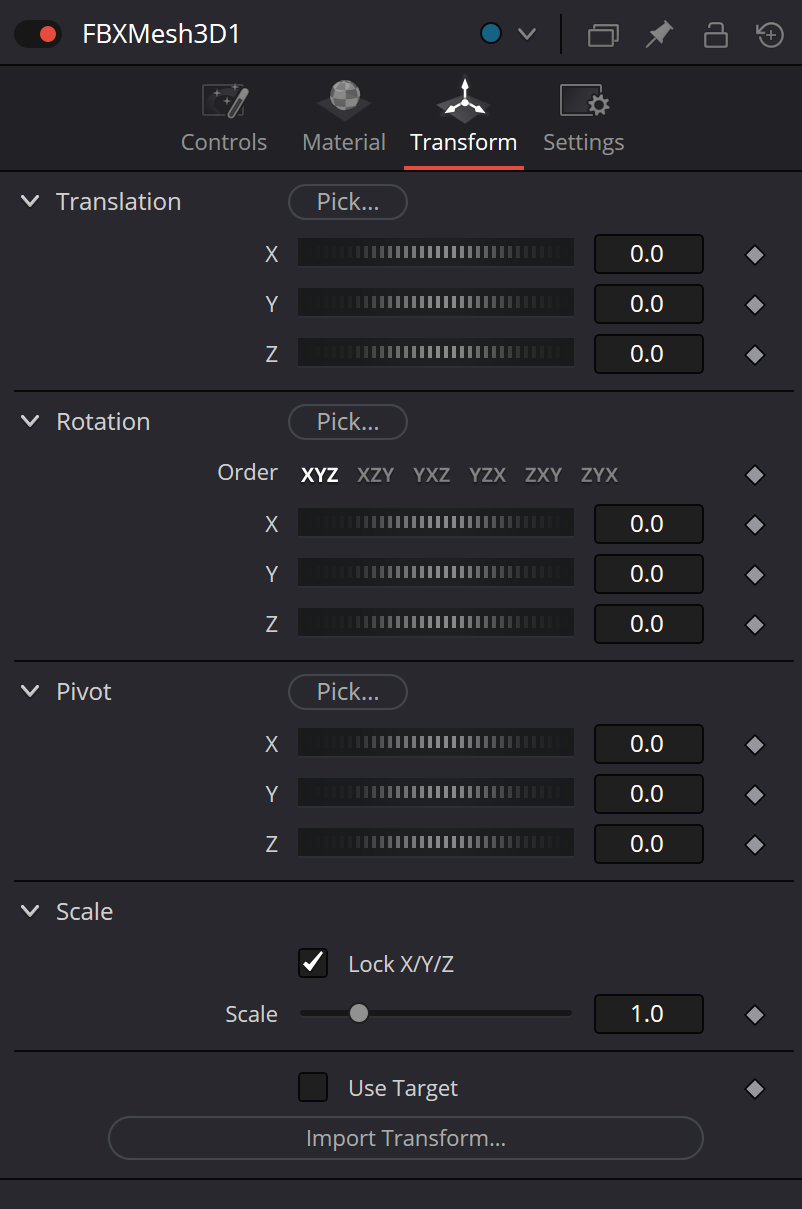Click the Translation Z keyframe diamond
The width and height of the screenshot is (802, 1209).
click(x=756, y=355)
